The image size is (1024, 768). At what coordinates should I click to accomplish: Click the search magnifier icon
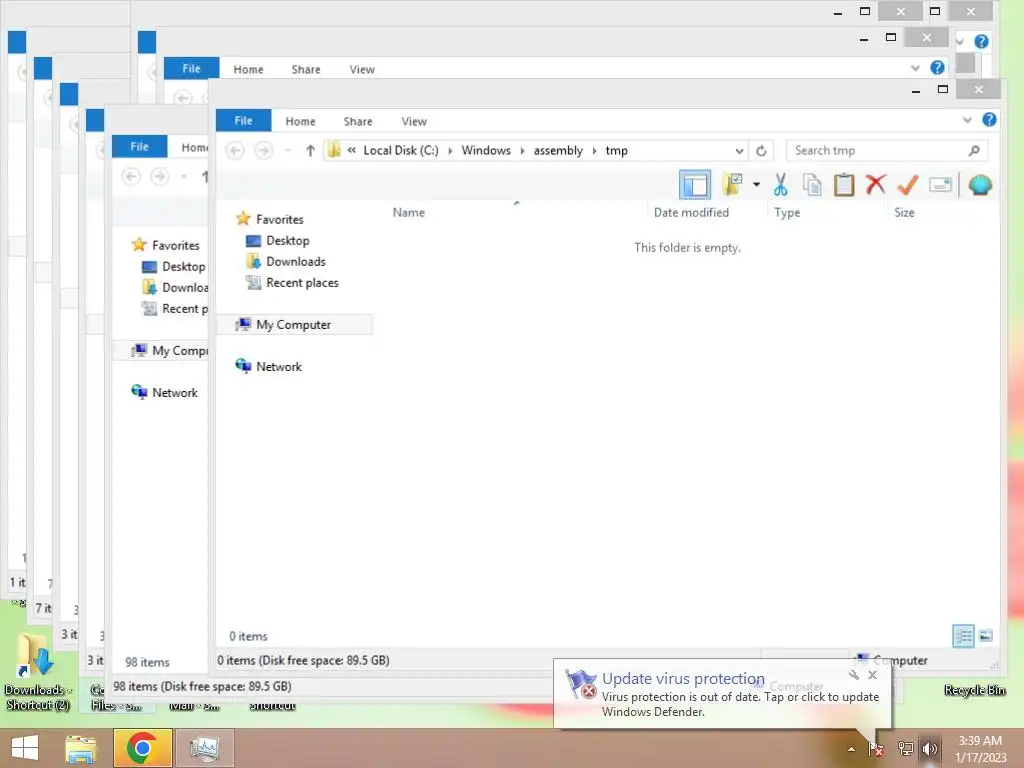tap(974, 151)
